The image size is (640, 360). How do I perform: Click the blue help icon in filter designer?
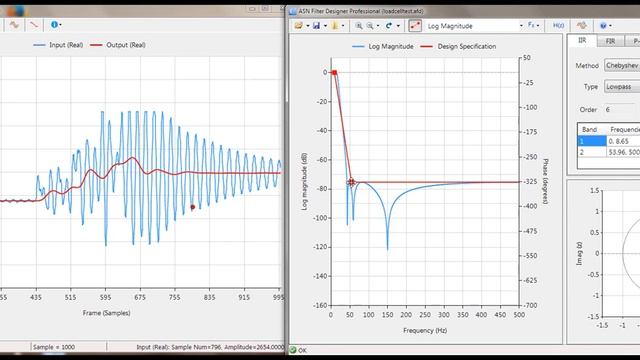click(x=603, y=25)
